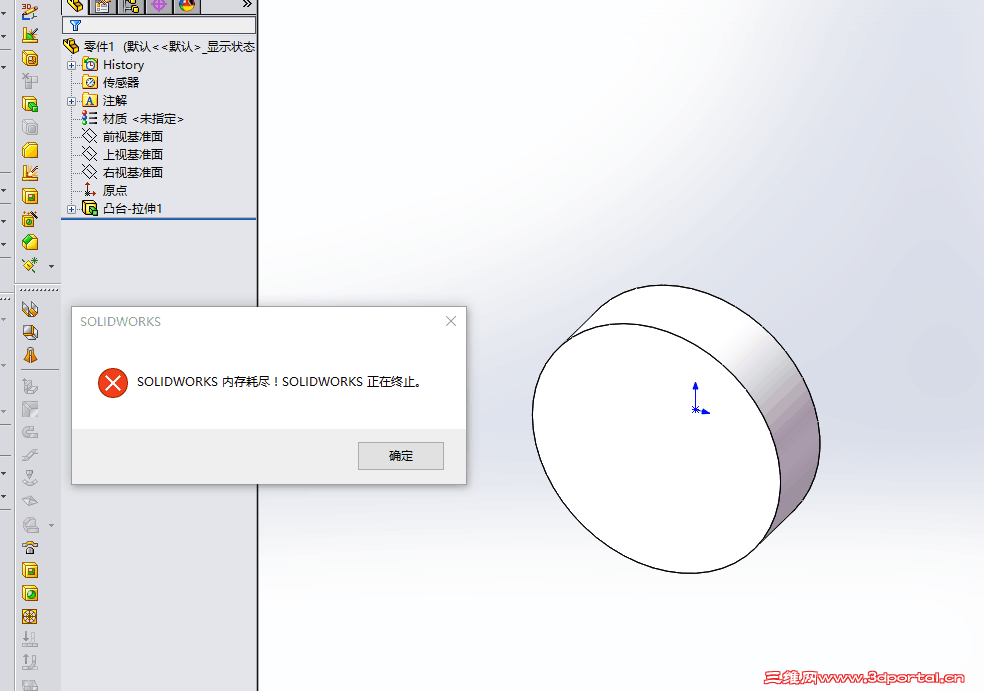Select the 传感器 folder

(x=111, y=82)
